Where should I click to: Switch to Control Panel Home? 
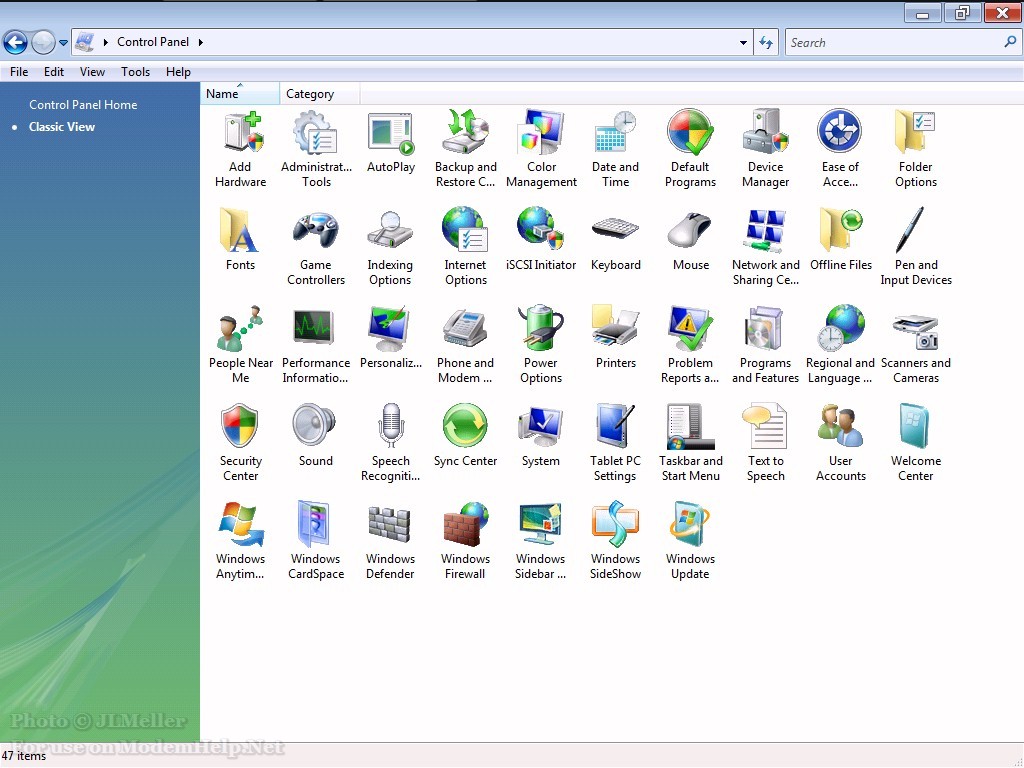tap(83, 104)
